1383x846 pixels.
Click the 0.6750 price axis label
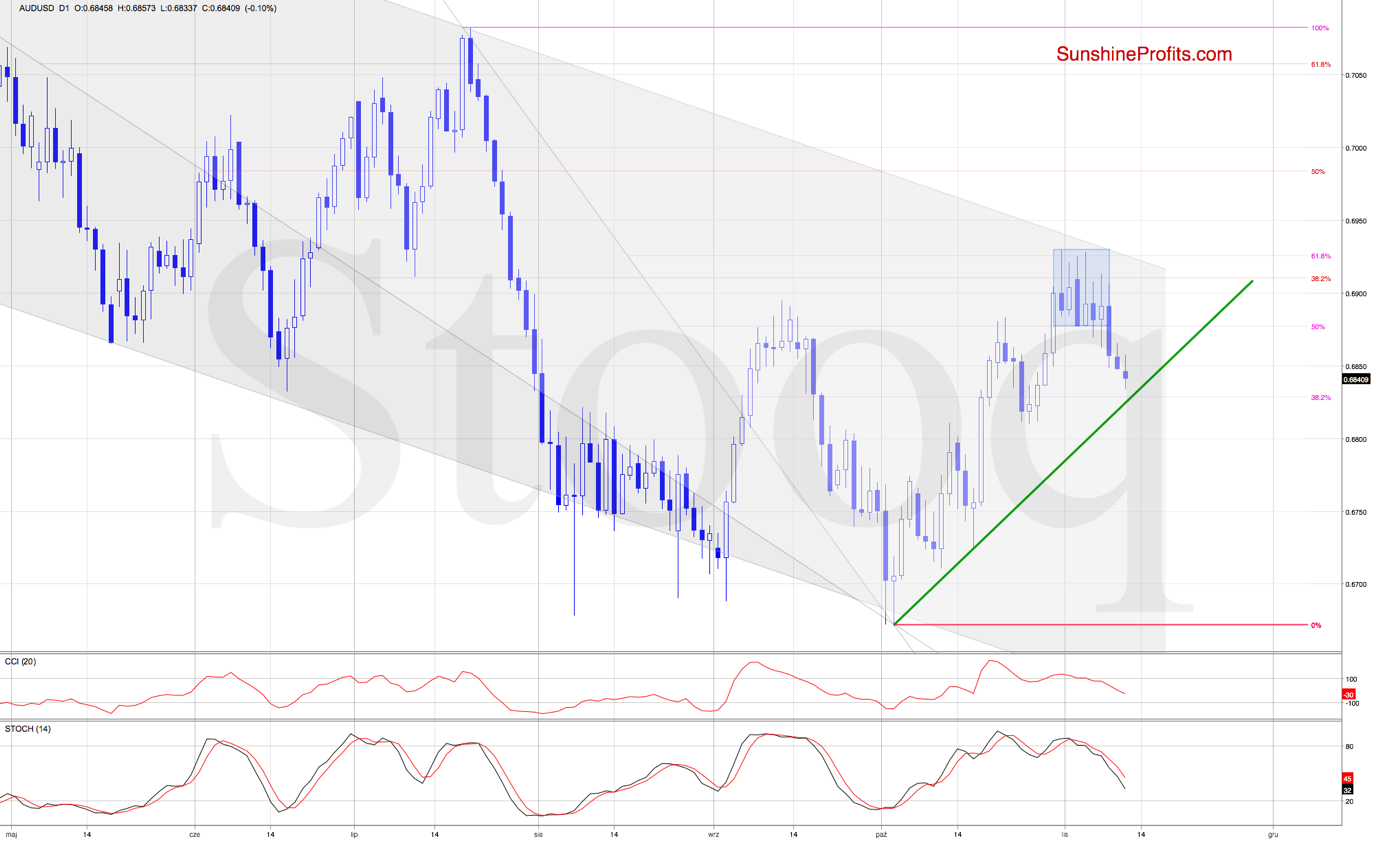point(1355,512)
